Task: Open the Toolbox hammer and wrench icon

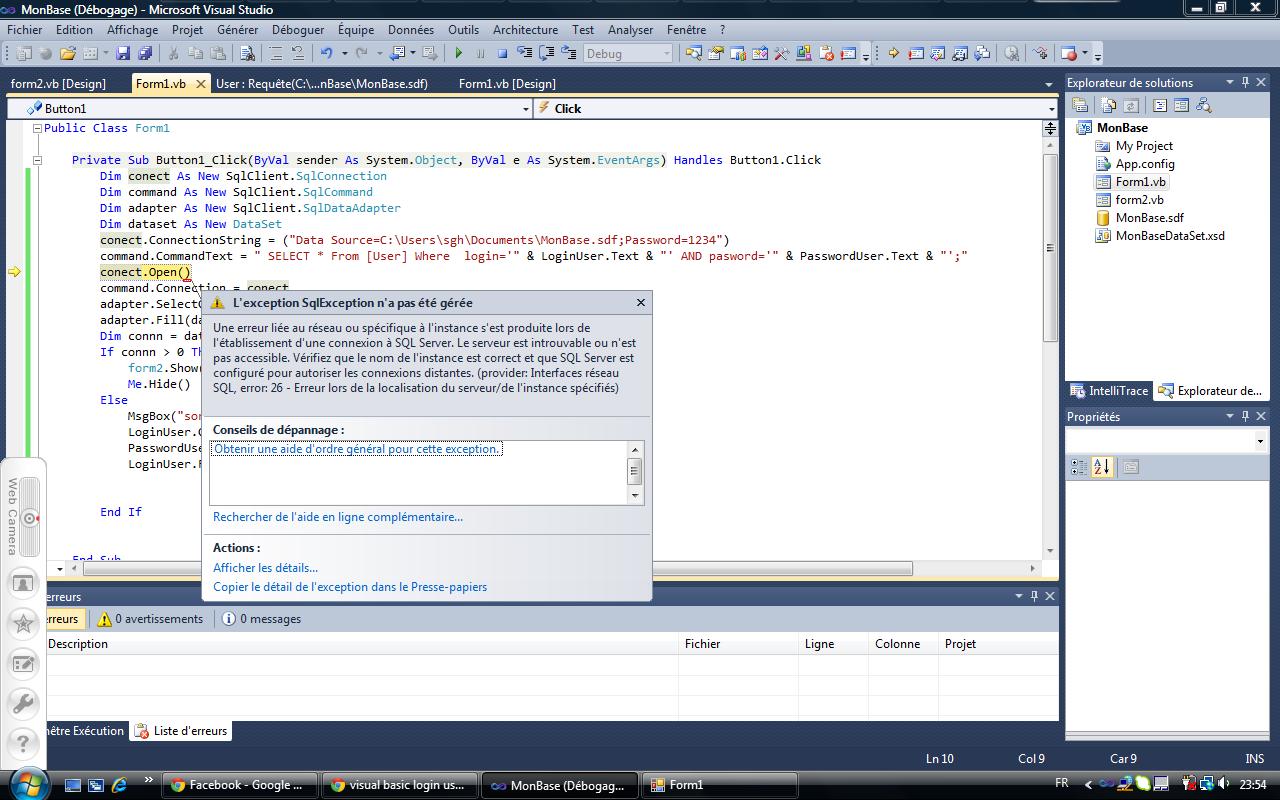Action: (781, 53)
